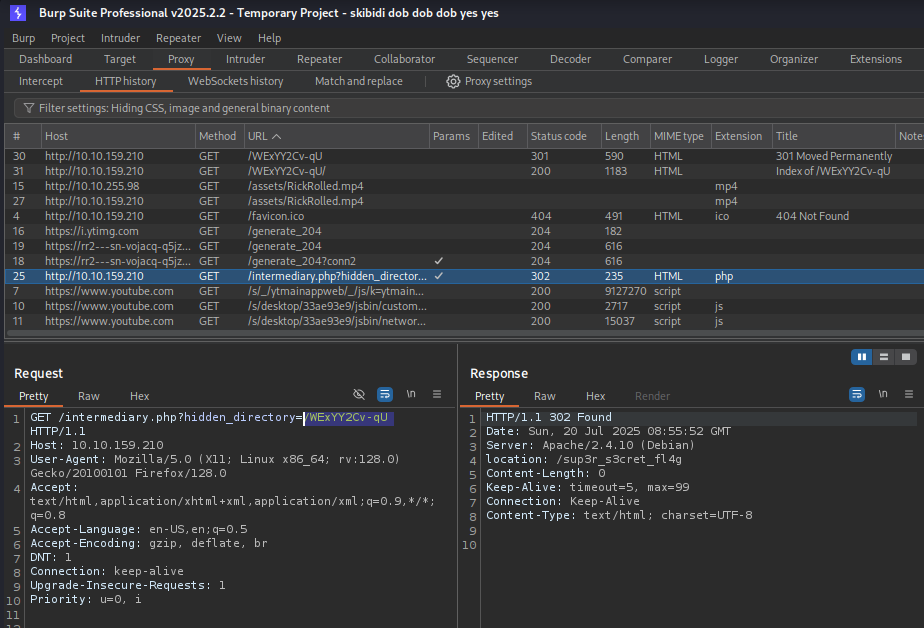The image size is (924, 628).
Task: Switch to side-by-side split layout
Action: click(x=861, y=357)
